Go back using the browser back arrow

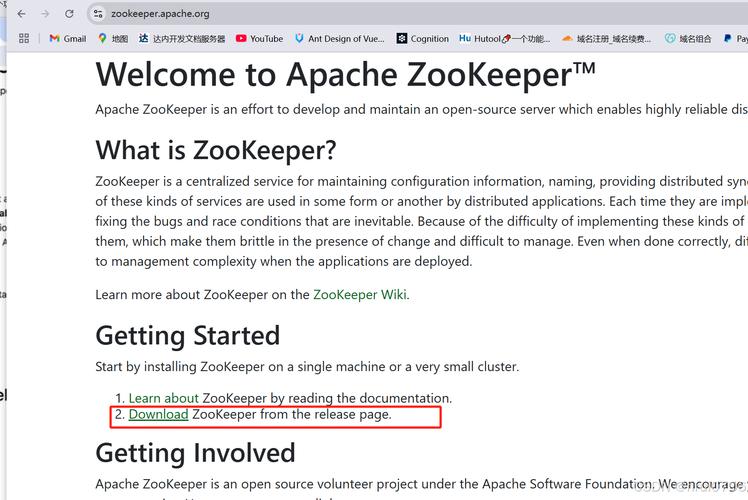[x=21, y=14]
